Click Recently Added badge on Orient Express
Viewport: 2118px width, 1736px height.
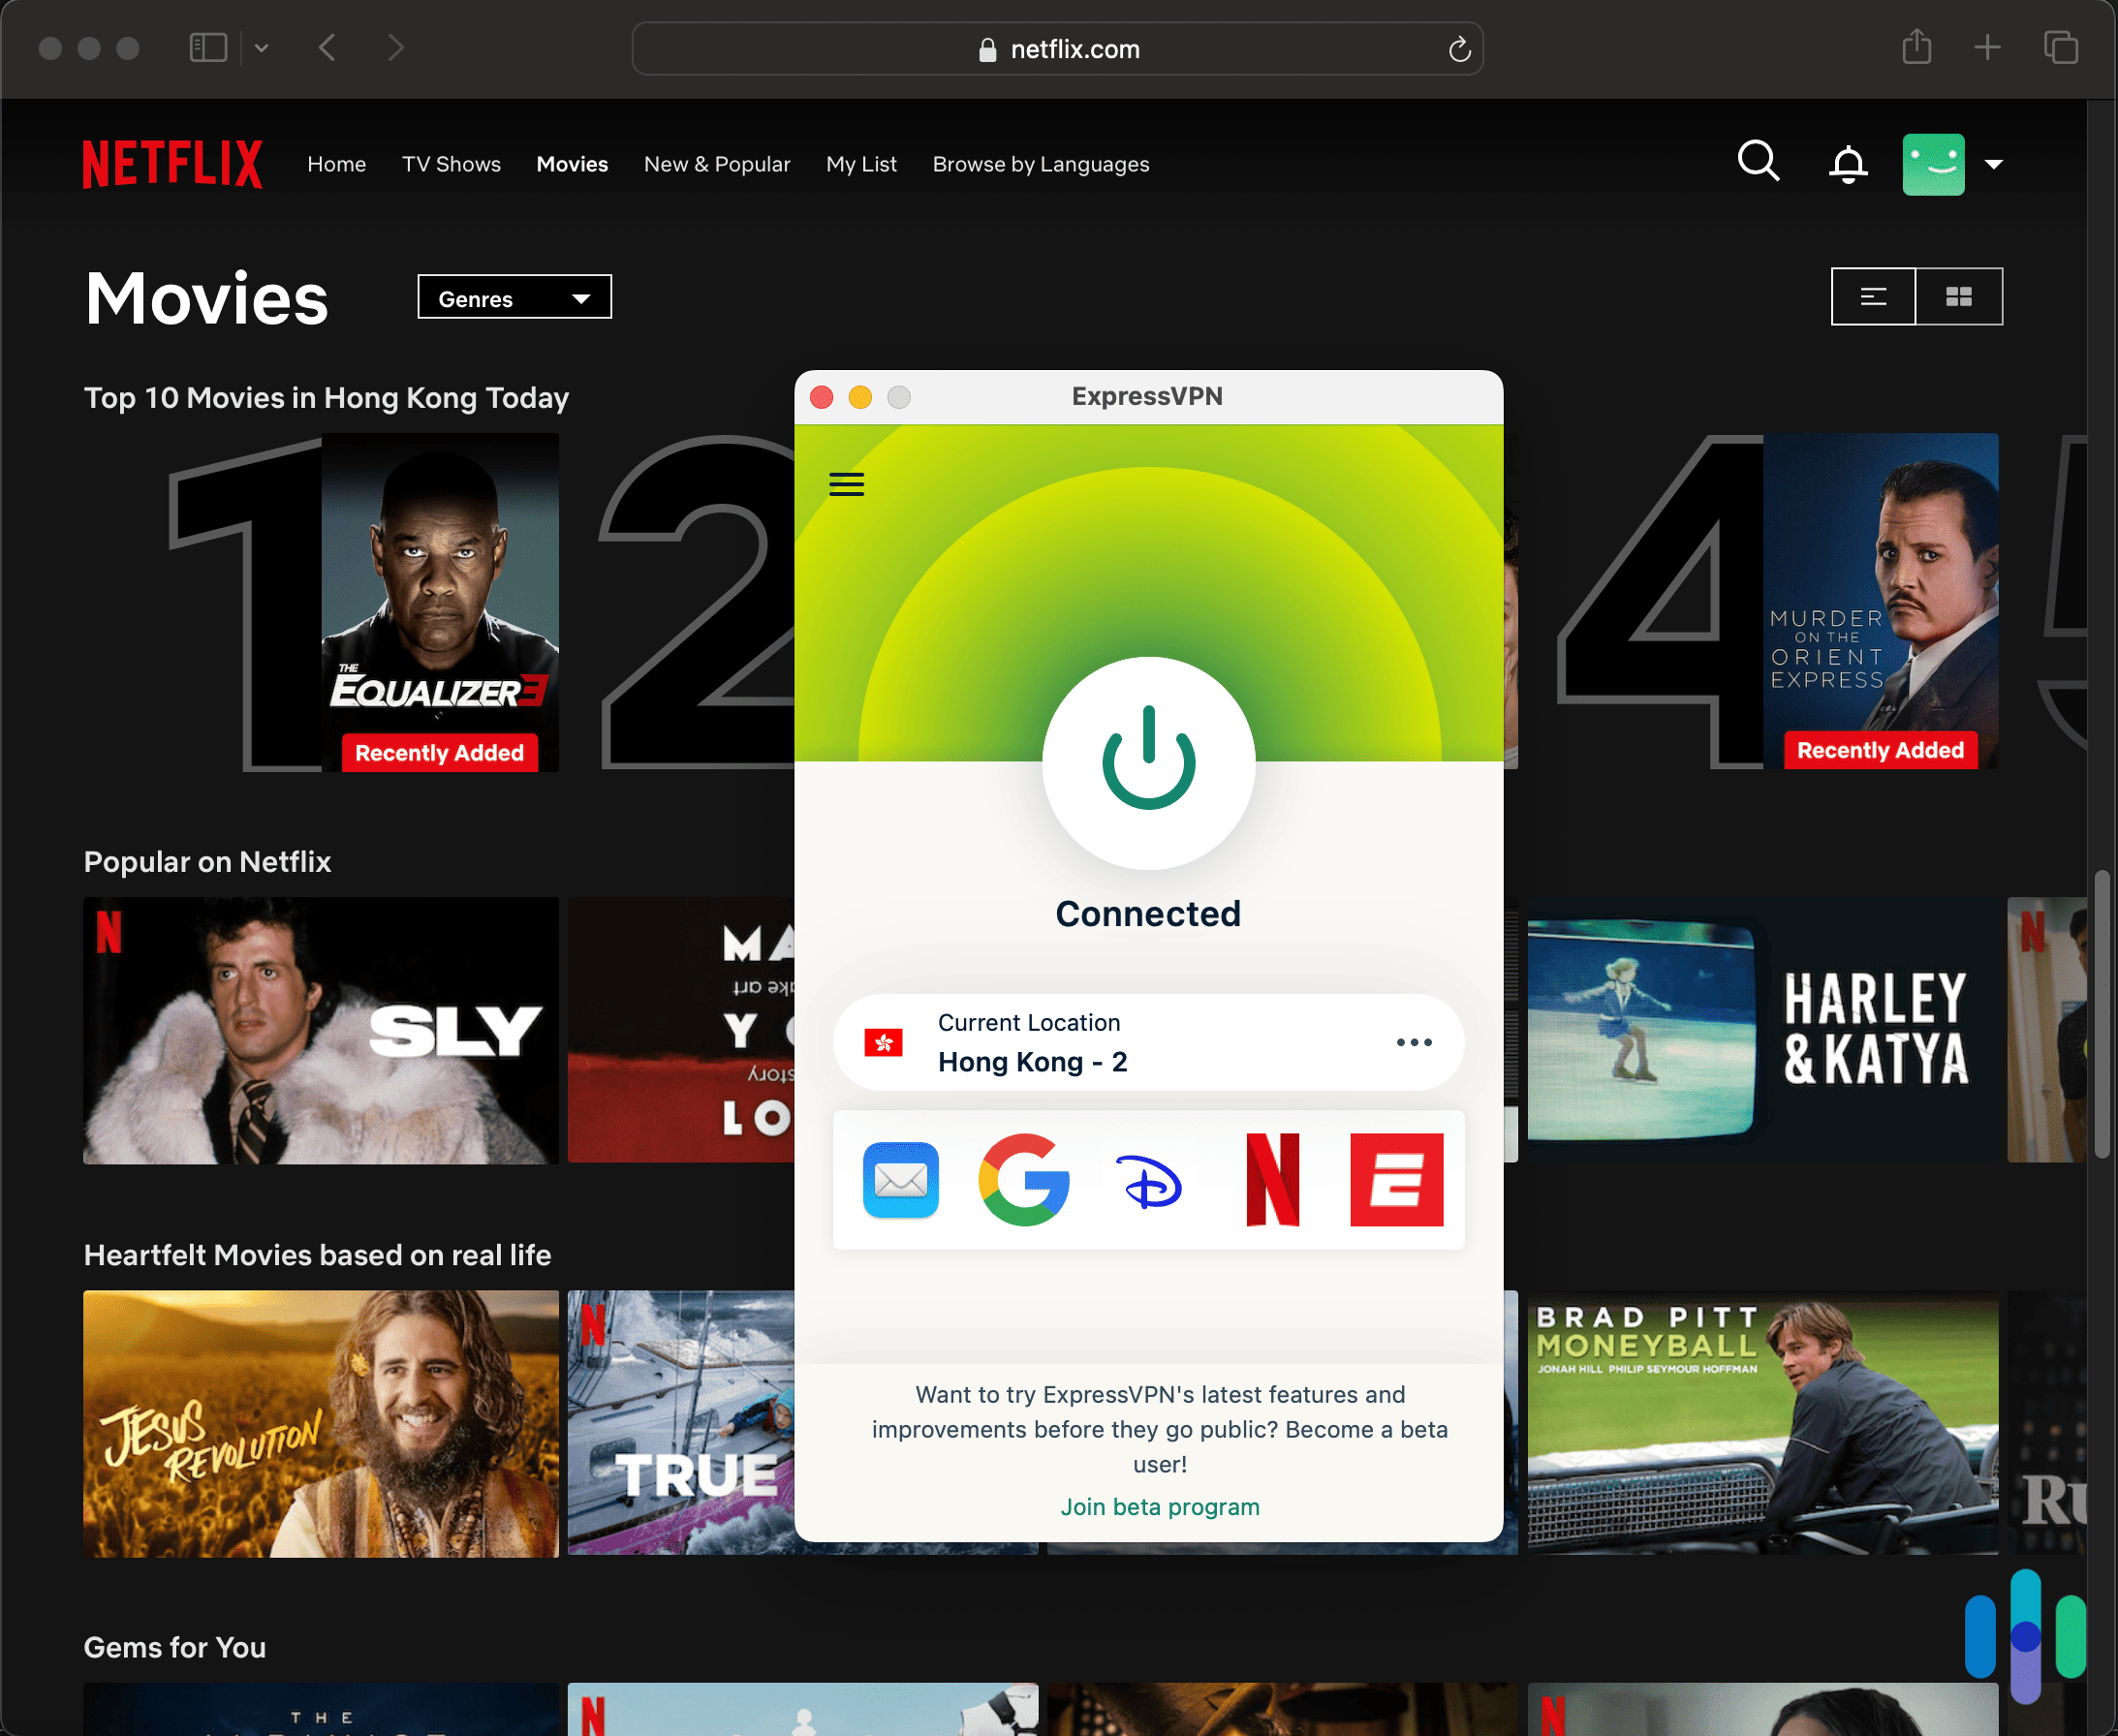1880,750
